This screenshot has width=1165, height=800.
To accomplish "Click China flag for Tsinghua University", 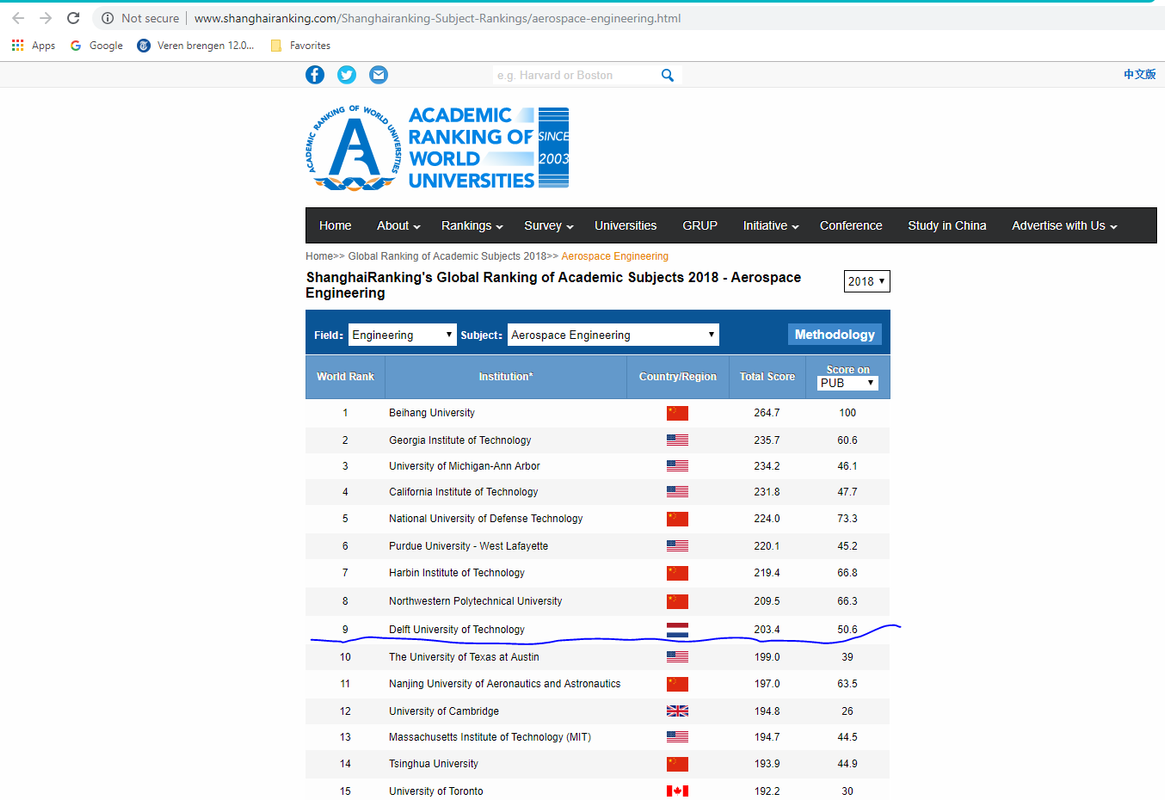I will click(x=677, y=764).
